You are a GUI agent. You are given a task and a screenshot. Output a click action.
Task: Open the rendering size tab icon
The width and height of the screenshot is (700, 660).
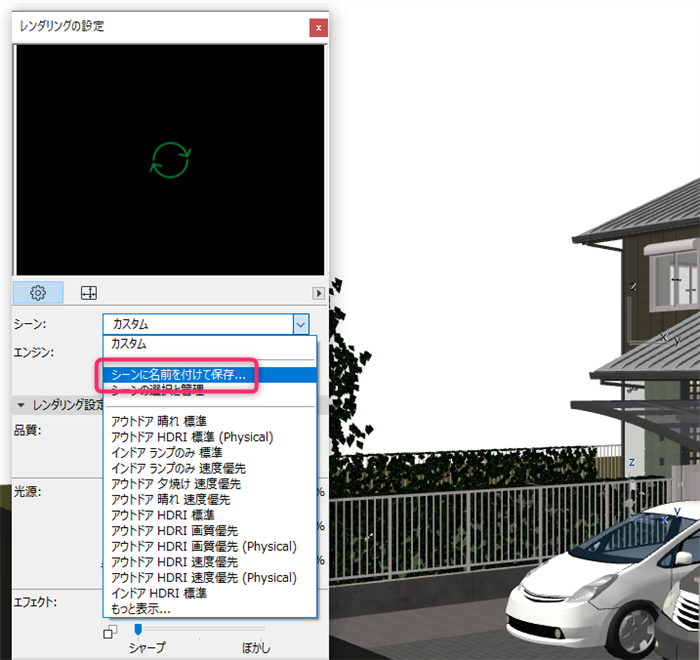[88, 293]
